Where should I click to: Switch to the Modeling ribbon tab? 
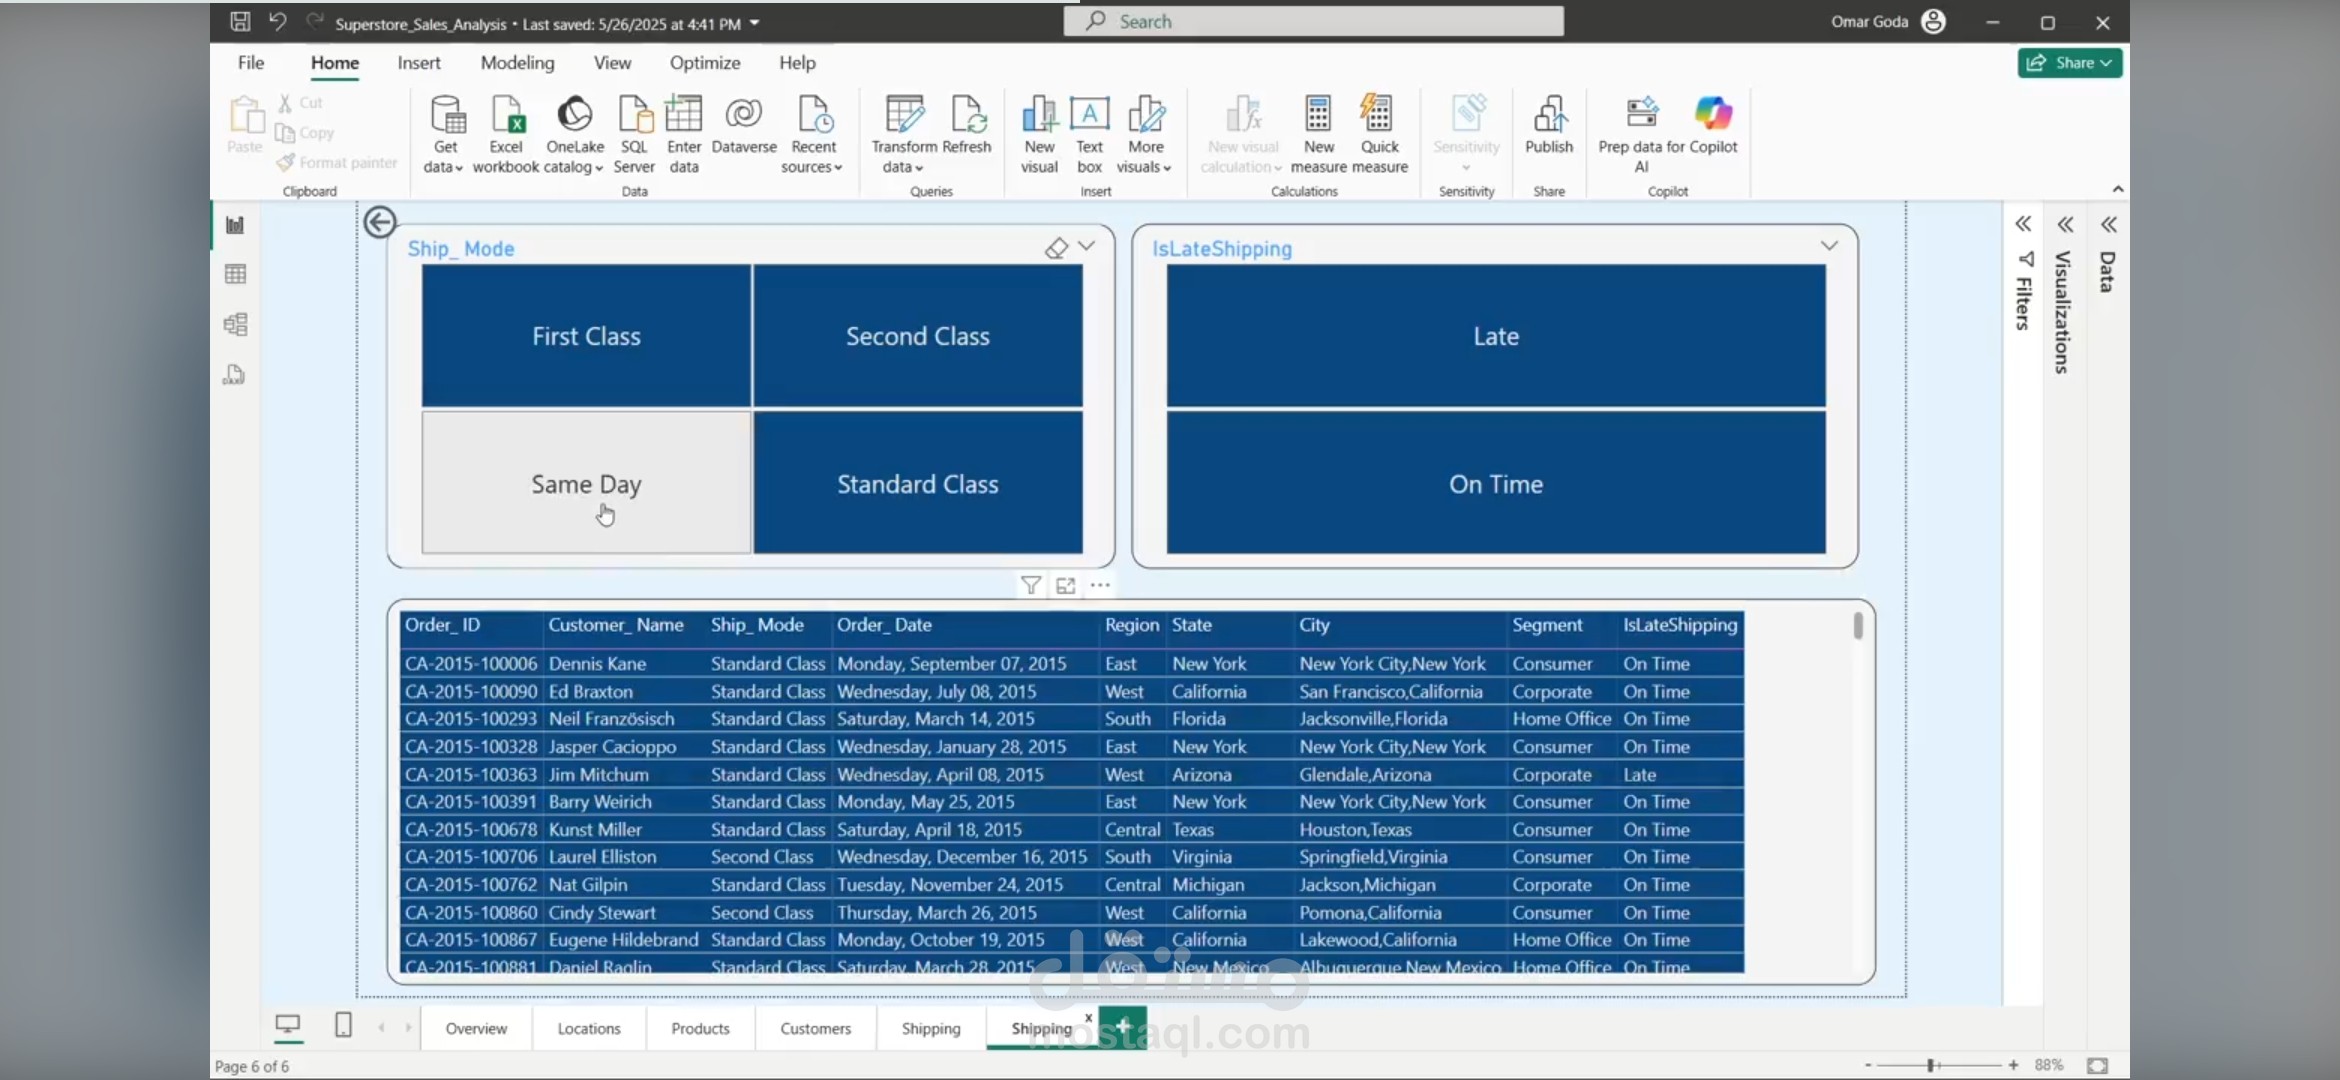(x=517, y=62)
